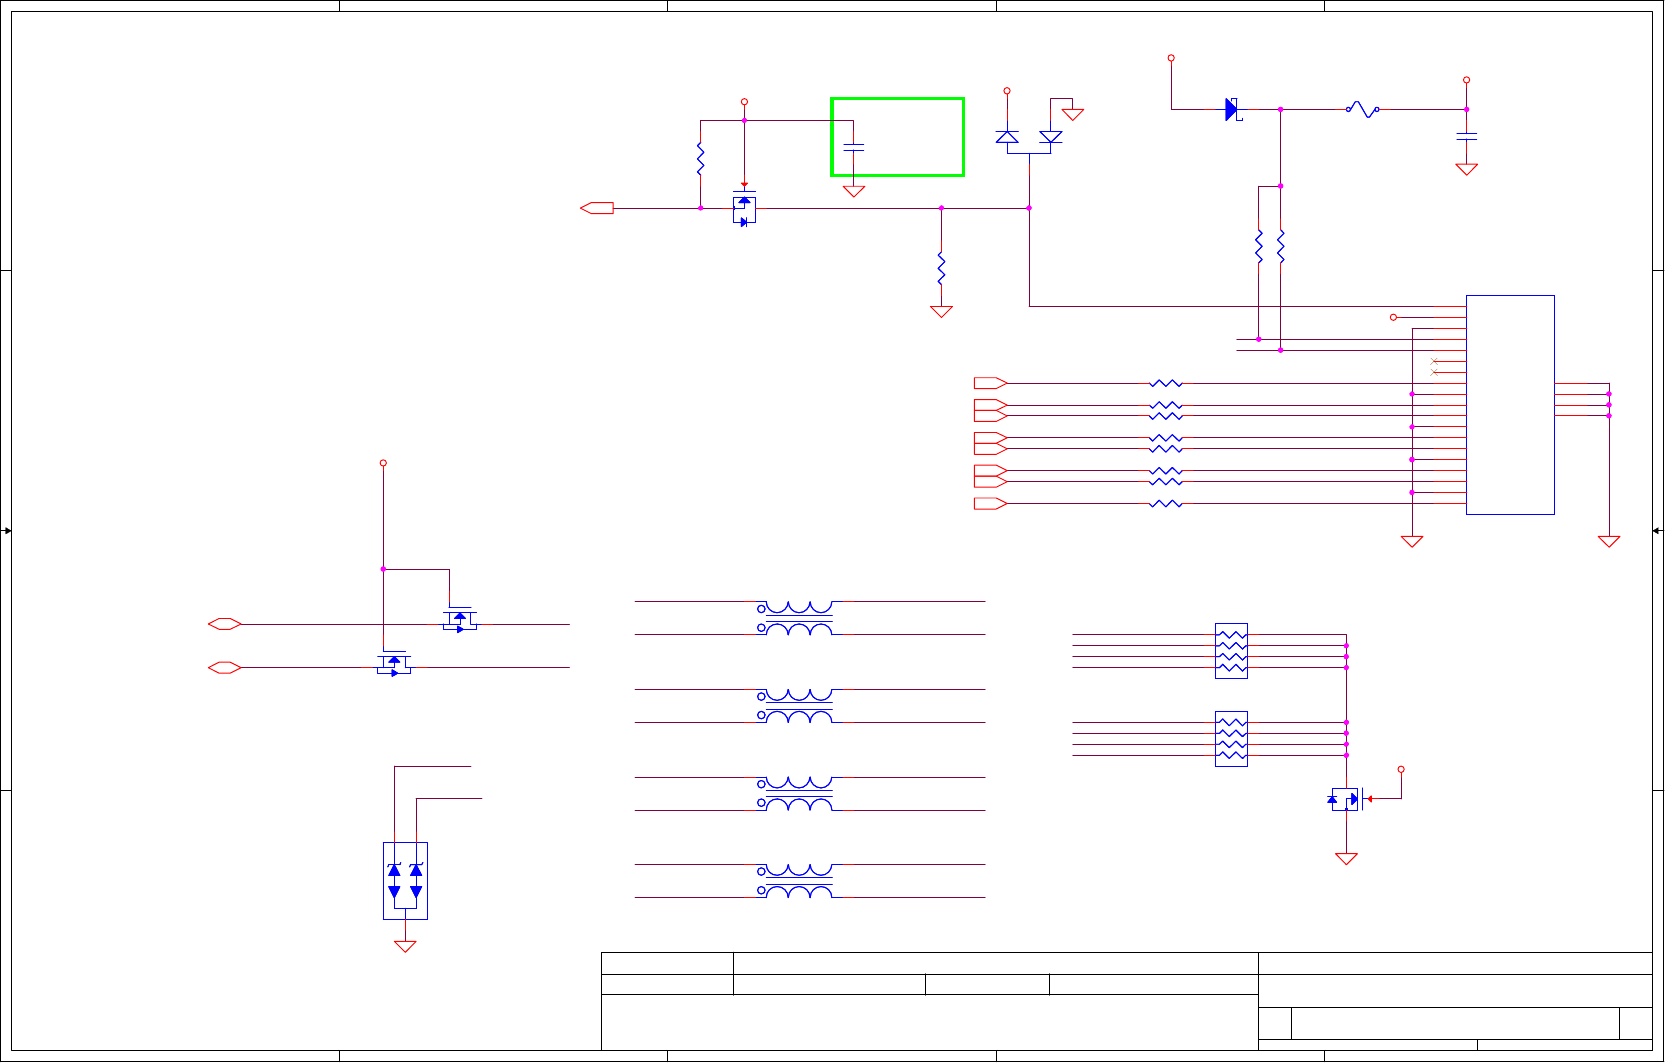Select the right resistor of the vertical resistor pair
Screen dimensions: 1665x1063
coord(1280,247)
